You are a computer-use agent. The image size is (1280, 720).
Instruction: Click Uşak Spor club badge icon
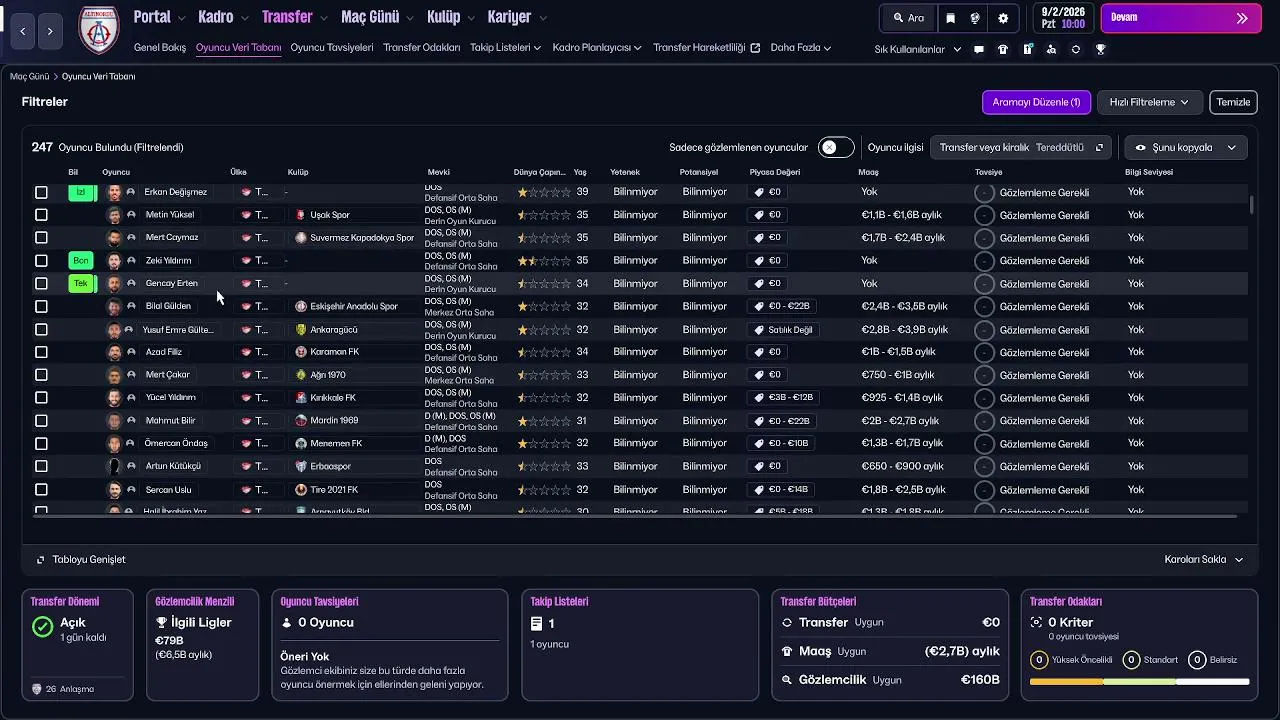(x=301, y=215)
